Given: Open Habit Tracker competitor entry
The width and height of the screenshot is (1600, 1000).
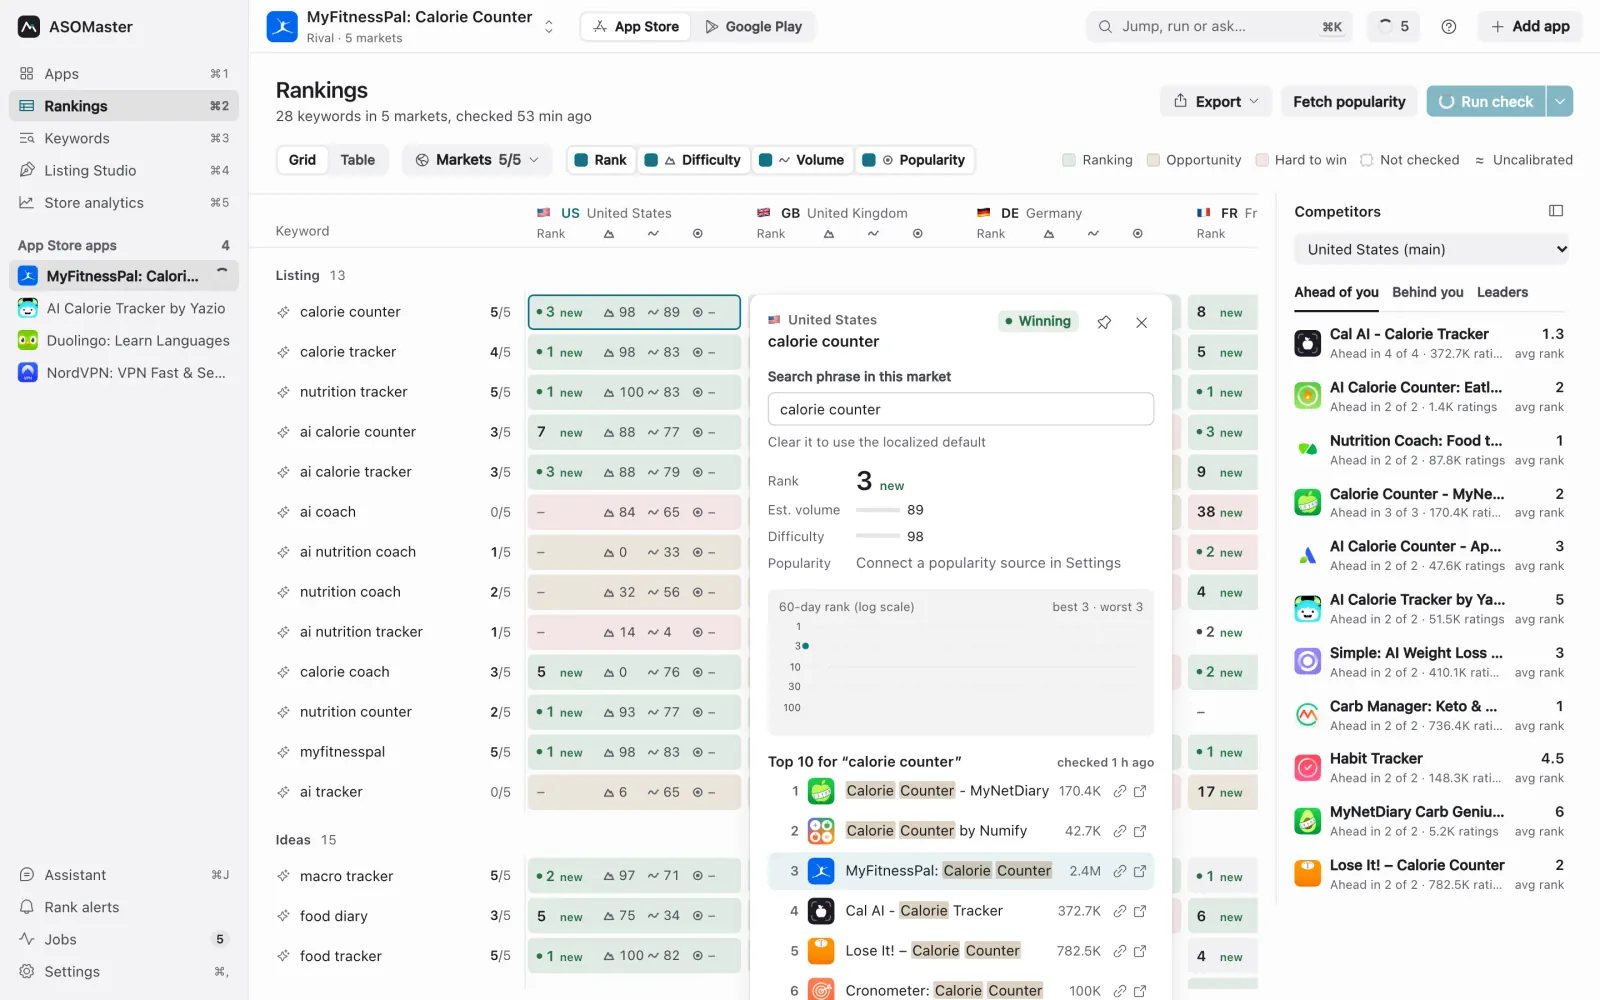Looking at the screenshot, I should coord(1428,768).
